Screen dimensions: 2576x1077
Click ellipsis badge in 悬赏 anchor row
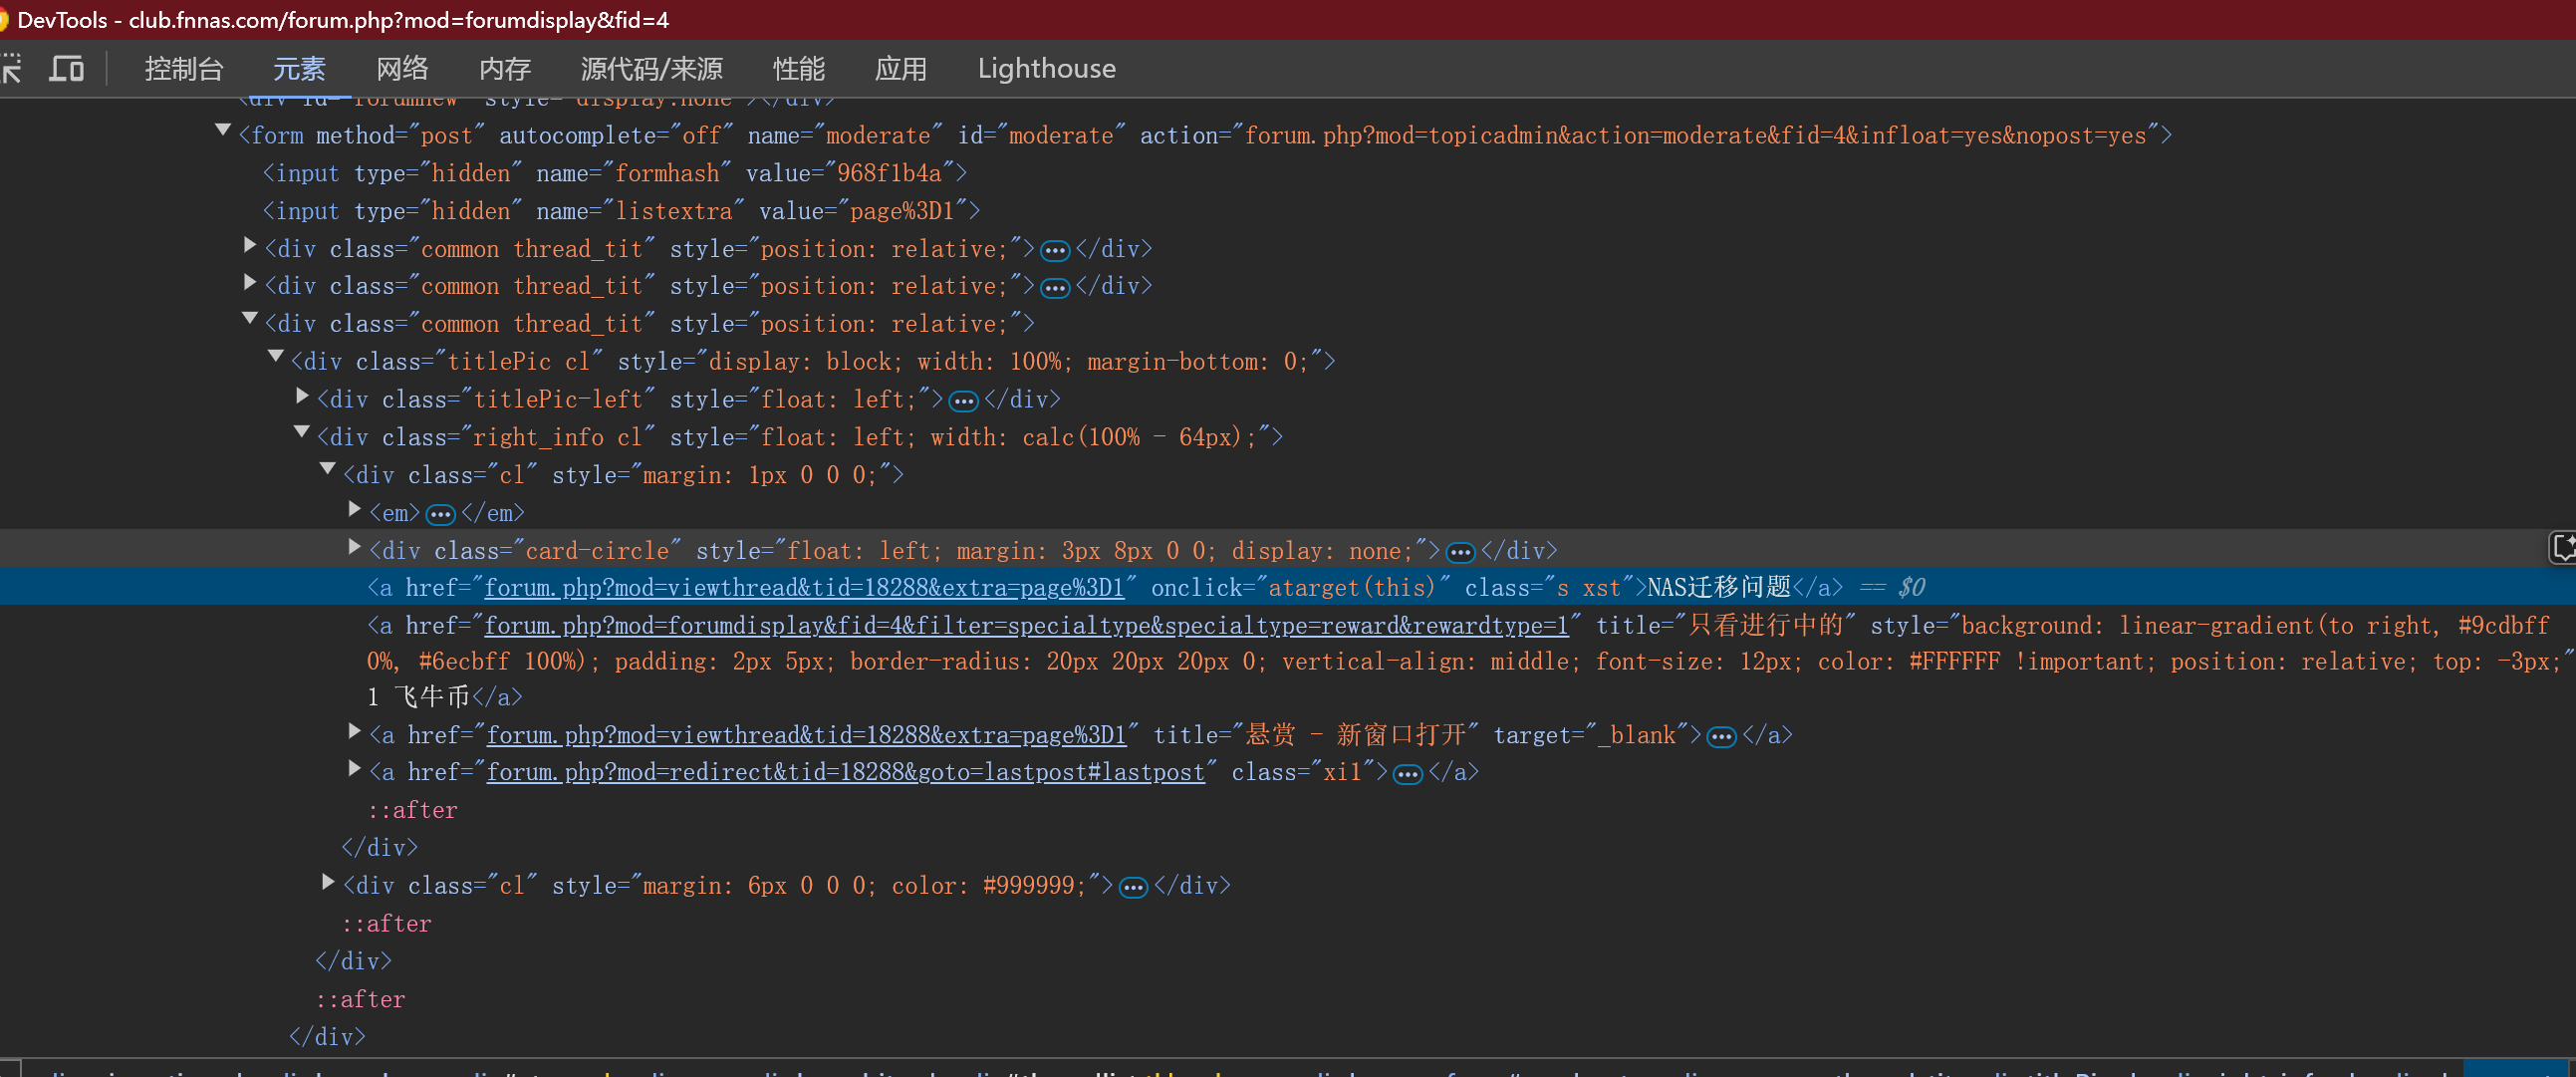point(1721,737)
